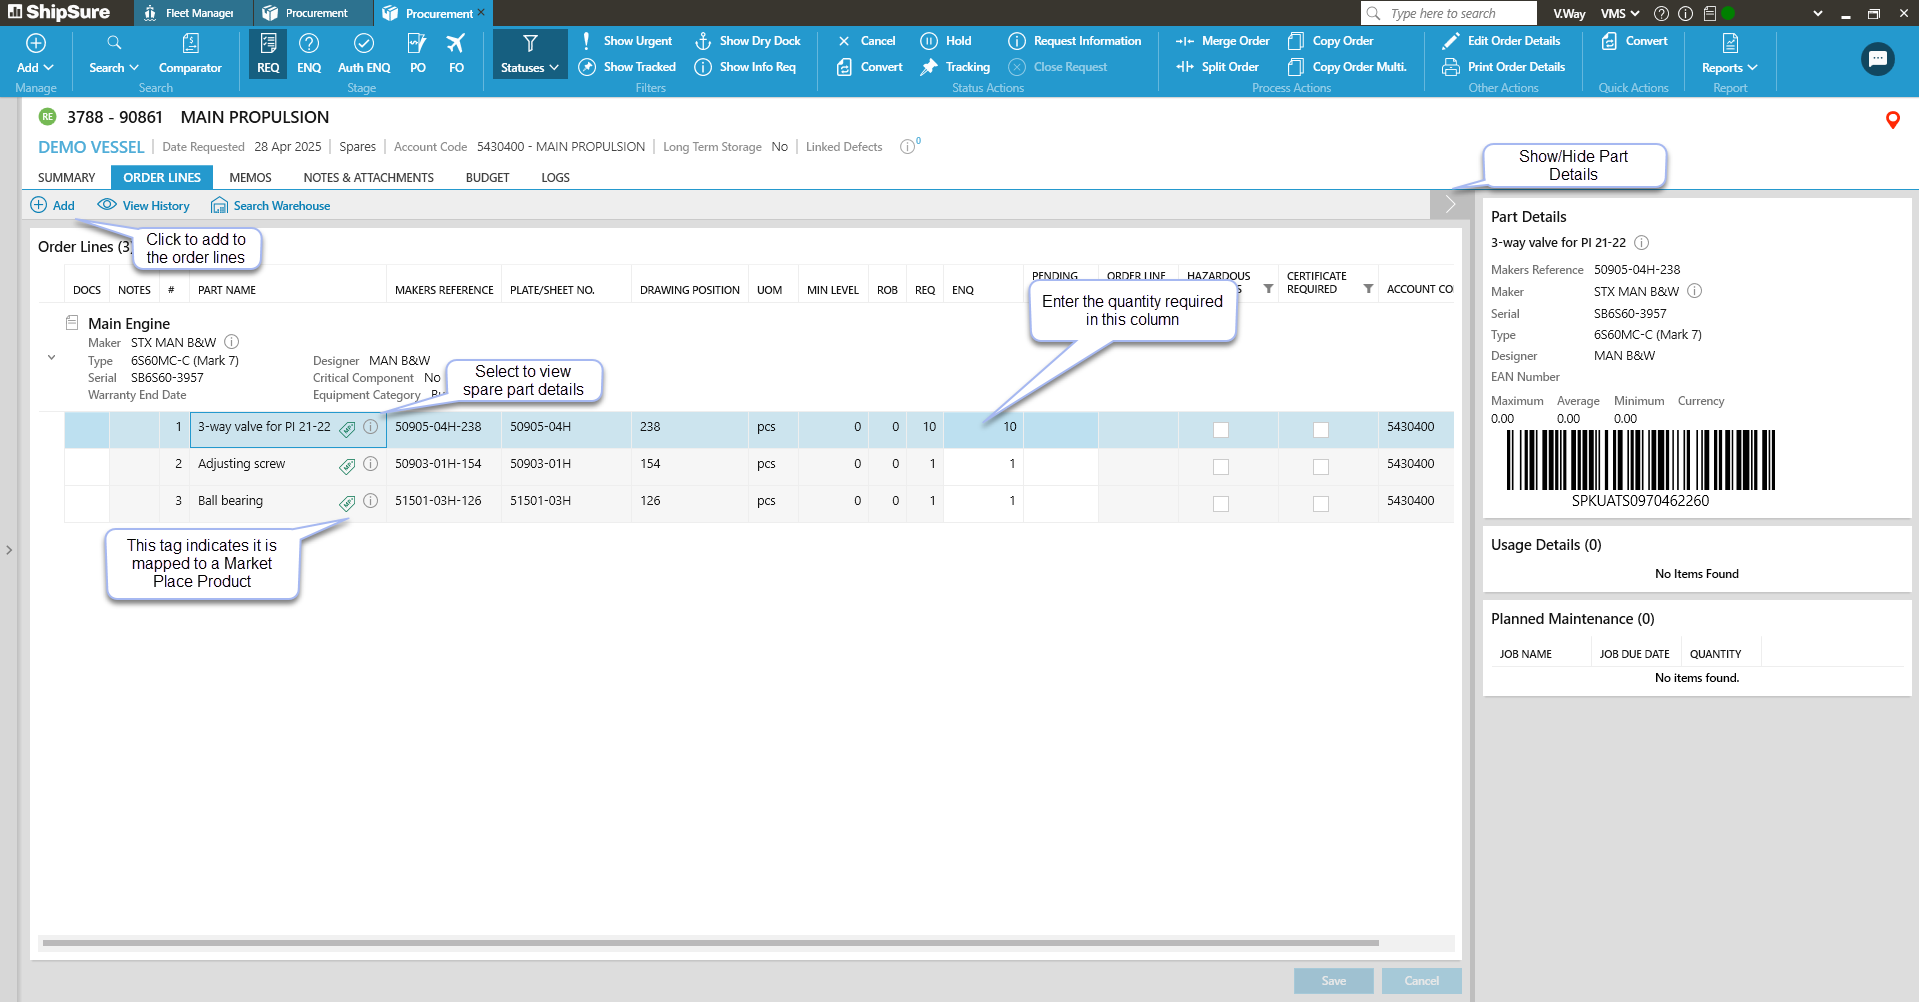Click the Search Warehouse link
The width and height of the screenshot is (1919, 1002).
point(281,206)
